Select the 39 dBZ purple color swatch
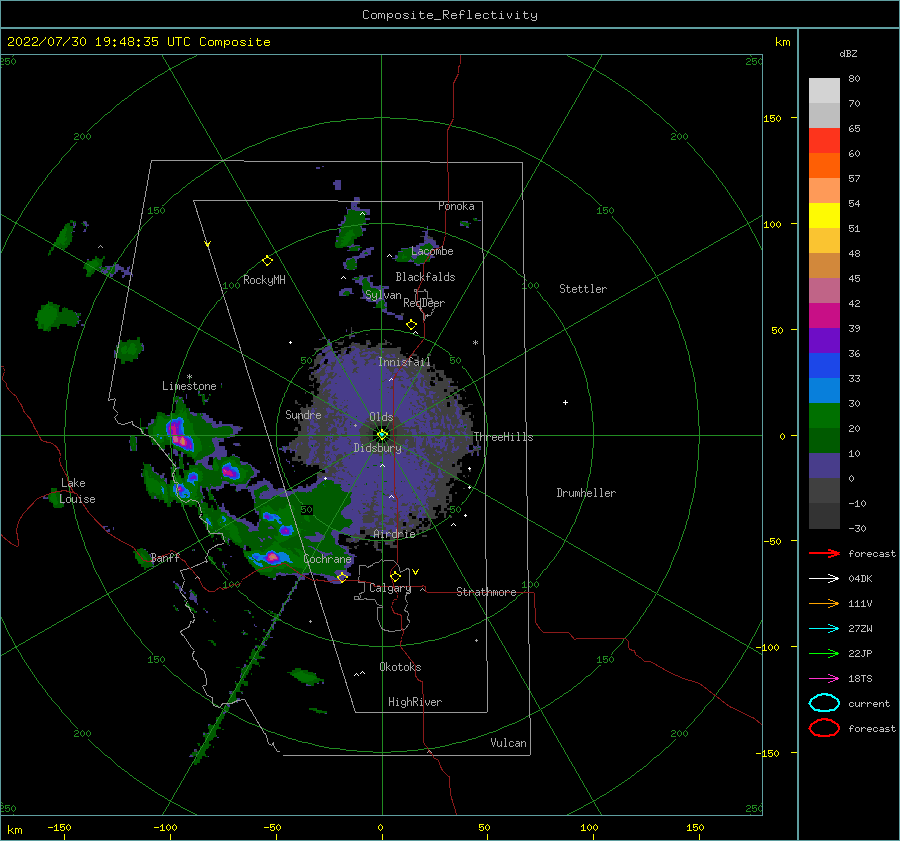This screenshot has width=900, height=841. [824, 340]
